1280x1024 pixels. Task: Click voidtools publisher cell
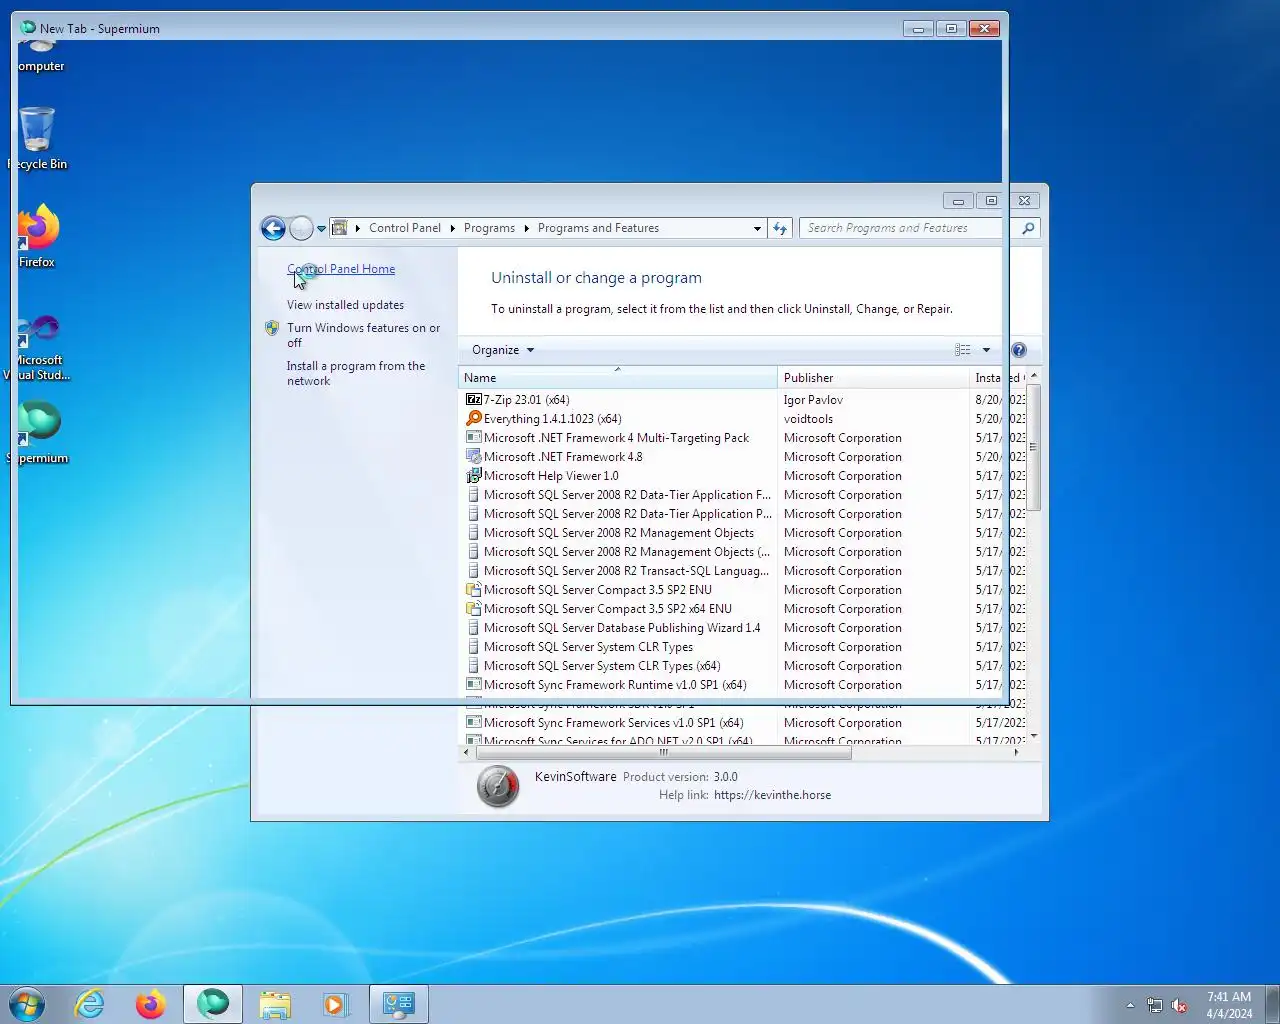pos(808,419)
